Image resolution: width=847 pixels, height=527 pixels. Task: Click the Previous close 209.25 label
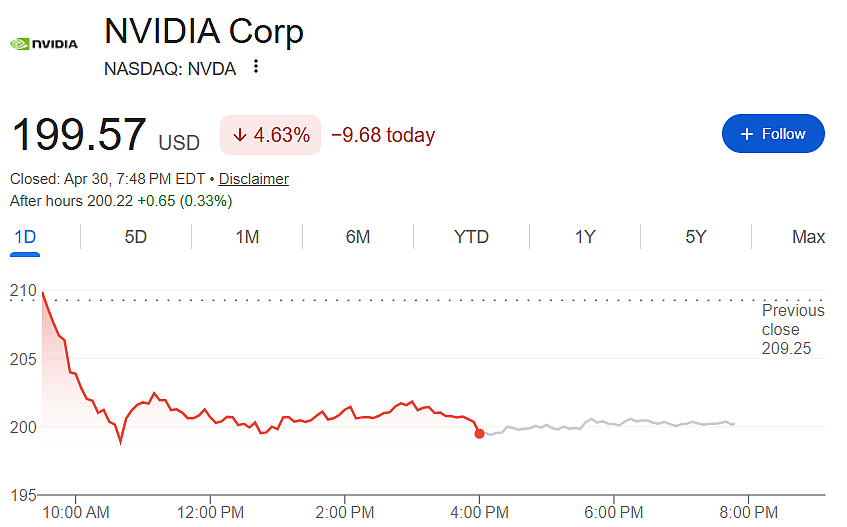click(x=793, y=329)
